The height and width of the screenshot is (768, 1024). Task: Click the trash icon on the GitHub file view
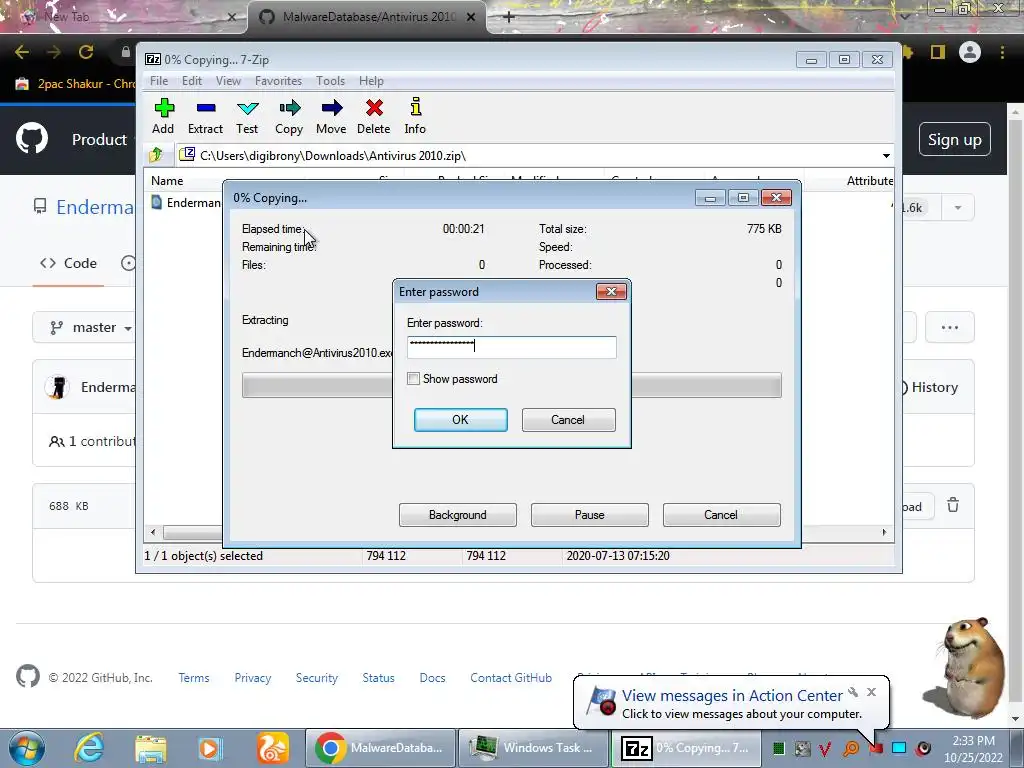(953, 505)
